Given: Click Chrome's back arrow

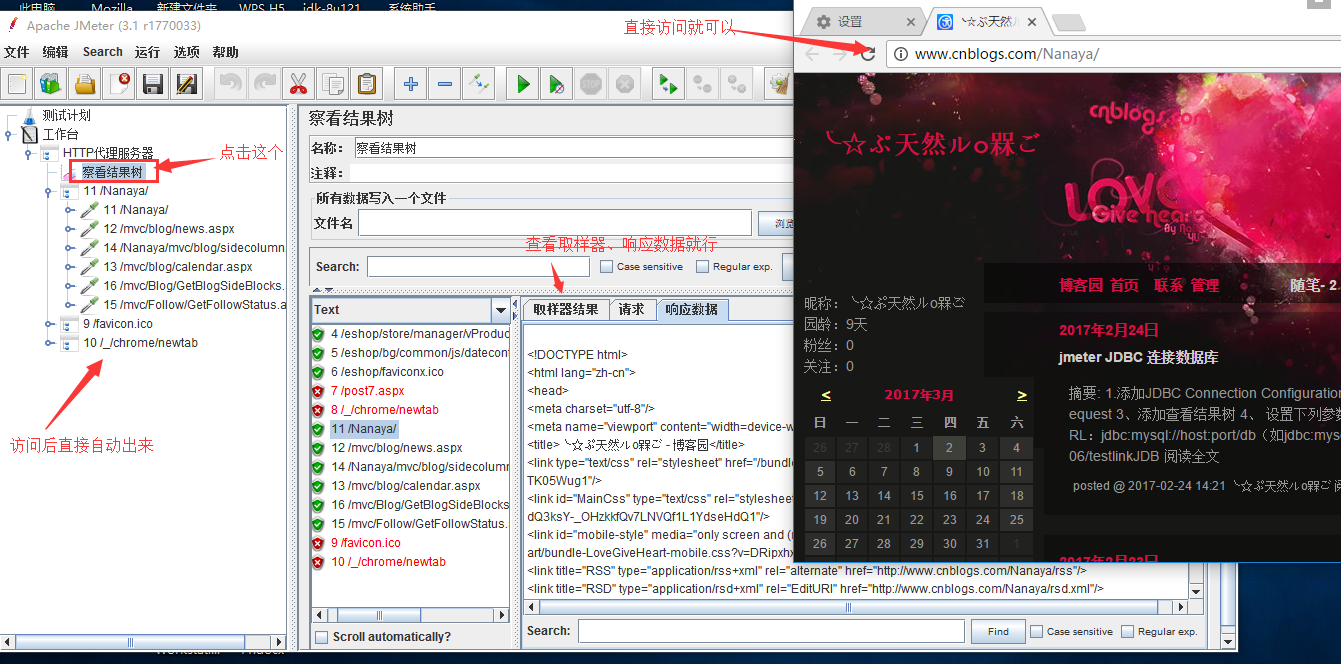Looking at the screenshot, I should (812, 53).
